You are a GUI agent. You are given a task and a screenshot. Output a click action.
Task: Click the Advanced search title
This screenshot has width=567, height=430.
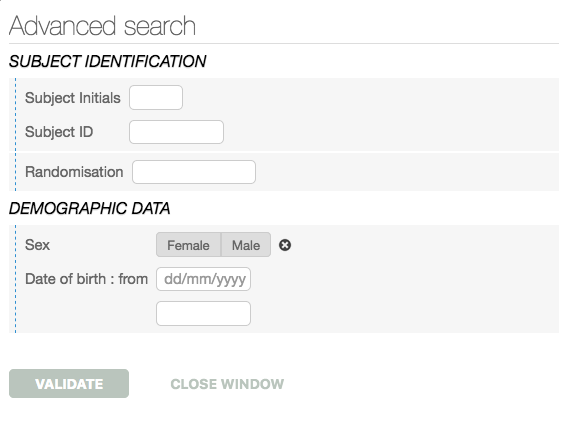click(x=102, y=26)
